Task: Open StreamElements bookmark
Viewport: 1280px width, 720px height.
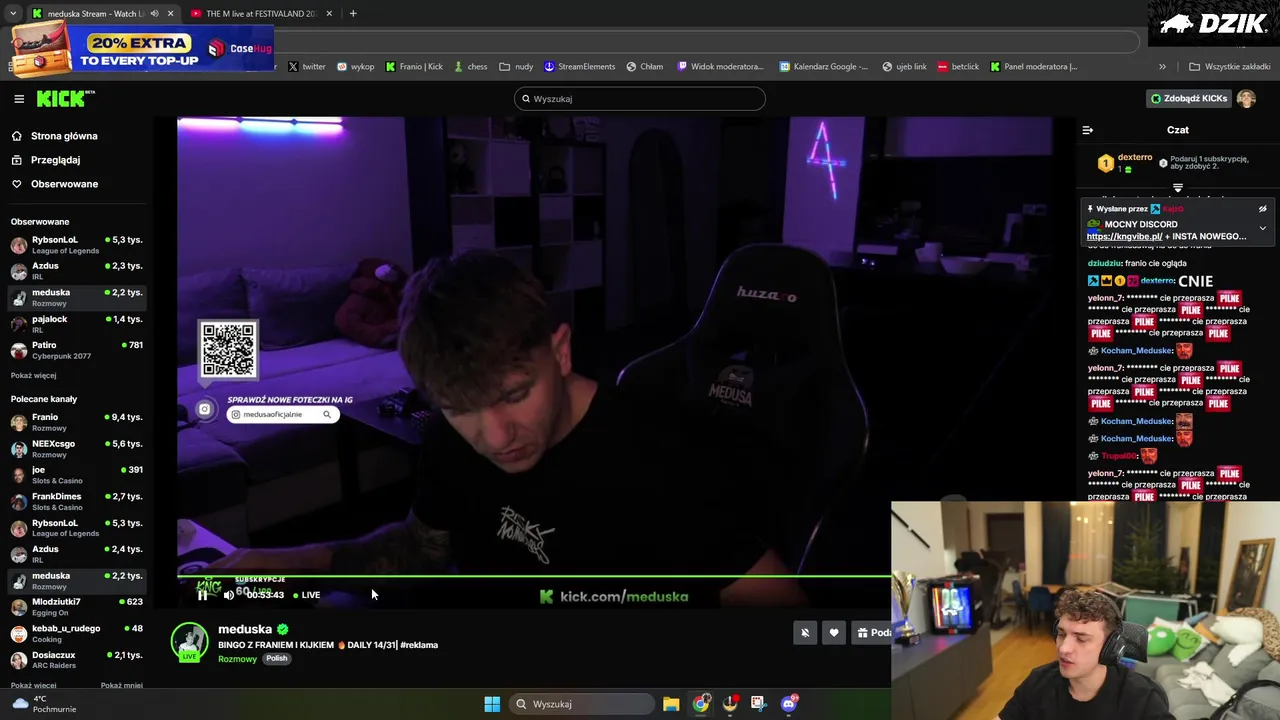Action: tap(579, 67)
